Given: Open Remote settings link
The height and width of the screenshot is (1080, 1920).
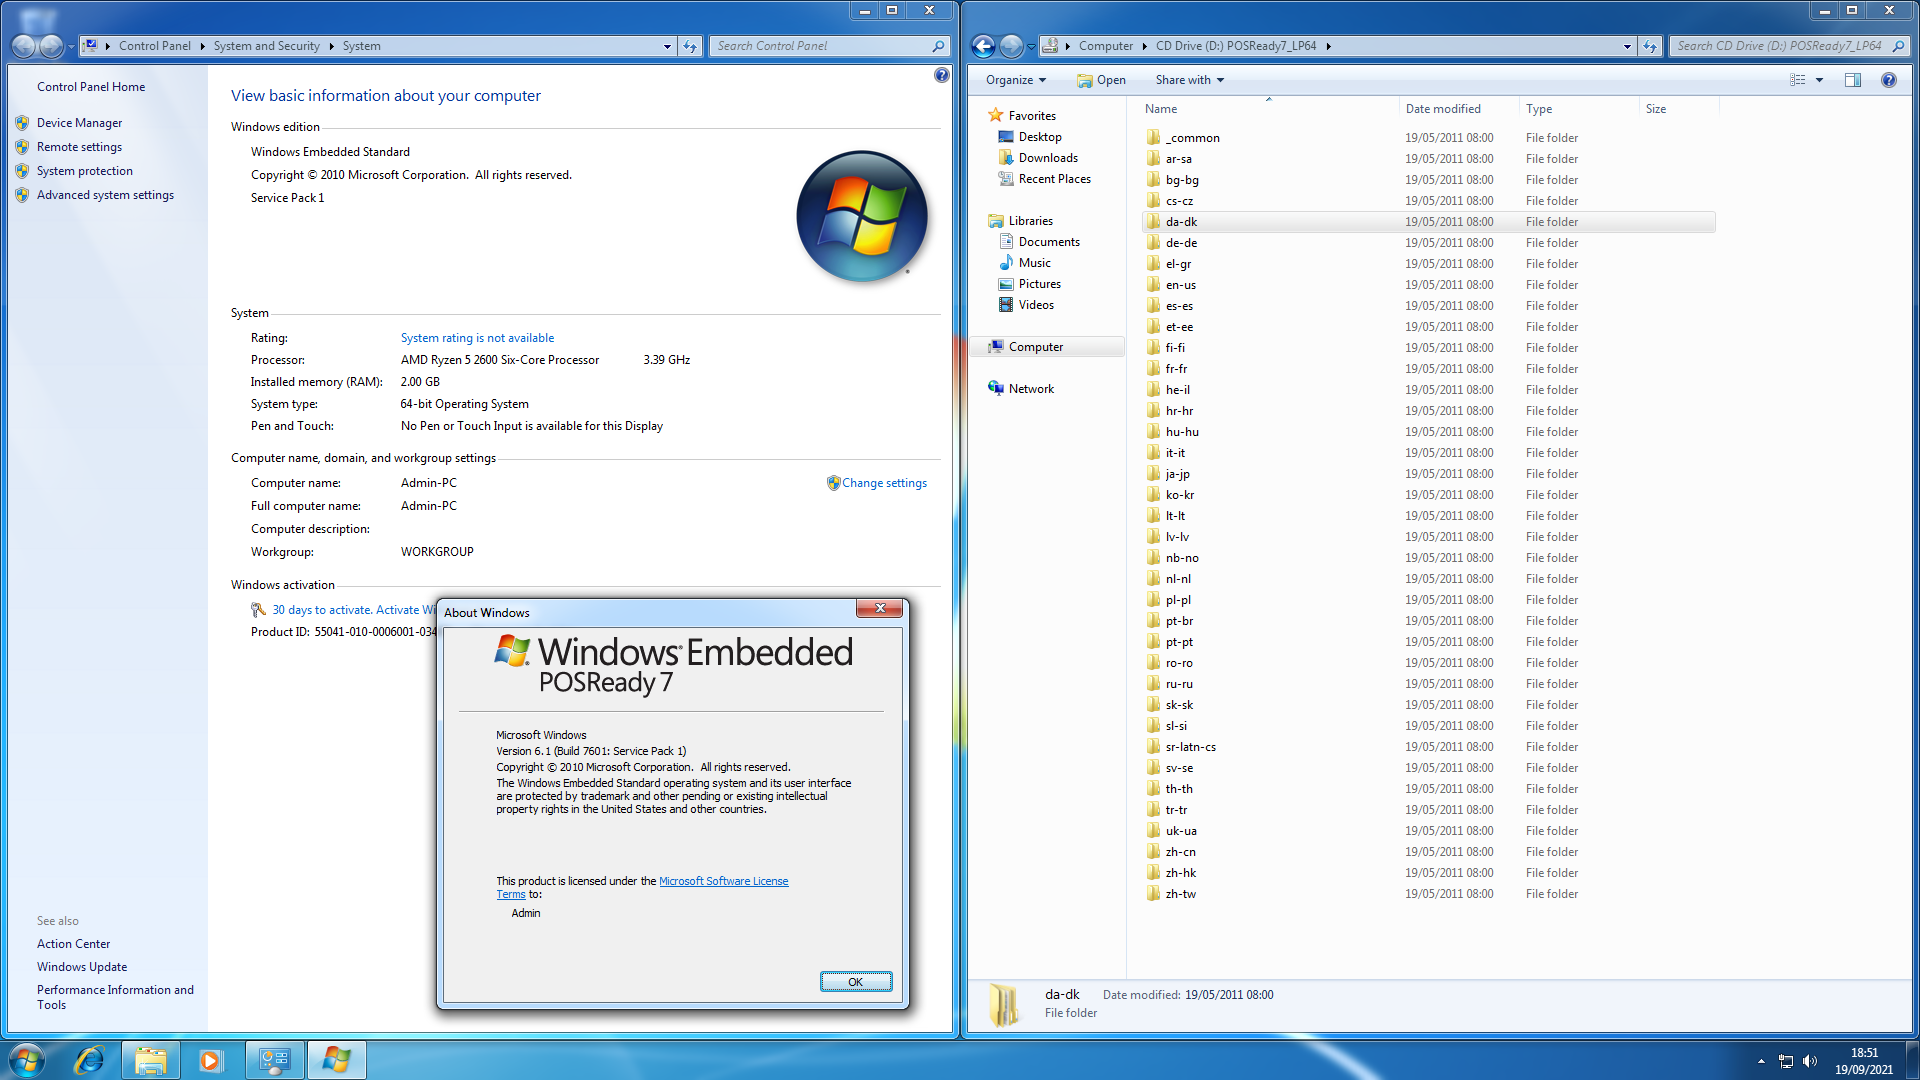Looking at the screenshot, I should point(79,147).
